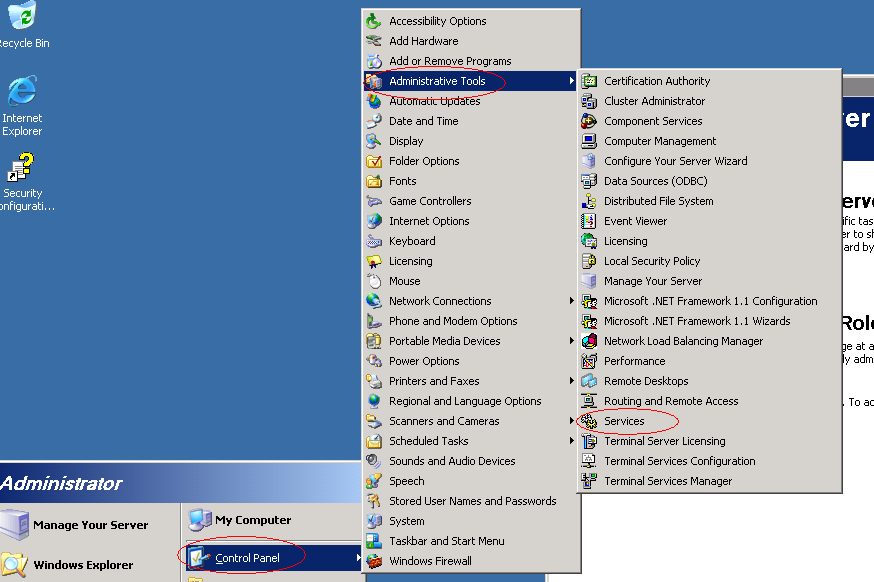
Task: Open Remote Desktops tool
Action: click(710, 381)
